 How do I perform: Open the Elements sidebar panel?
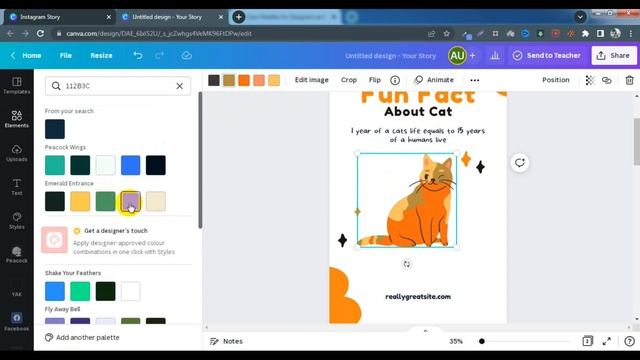[17, 119]
